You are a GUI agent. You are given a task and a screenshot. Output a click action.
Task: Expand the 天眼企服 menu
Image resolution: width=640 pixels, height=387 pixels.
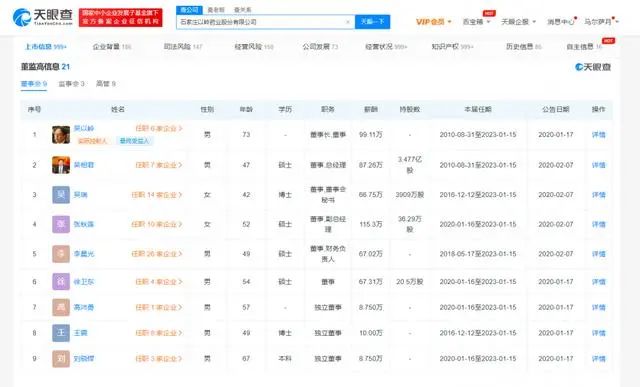click(x=518, y=22)
